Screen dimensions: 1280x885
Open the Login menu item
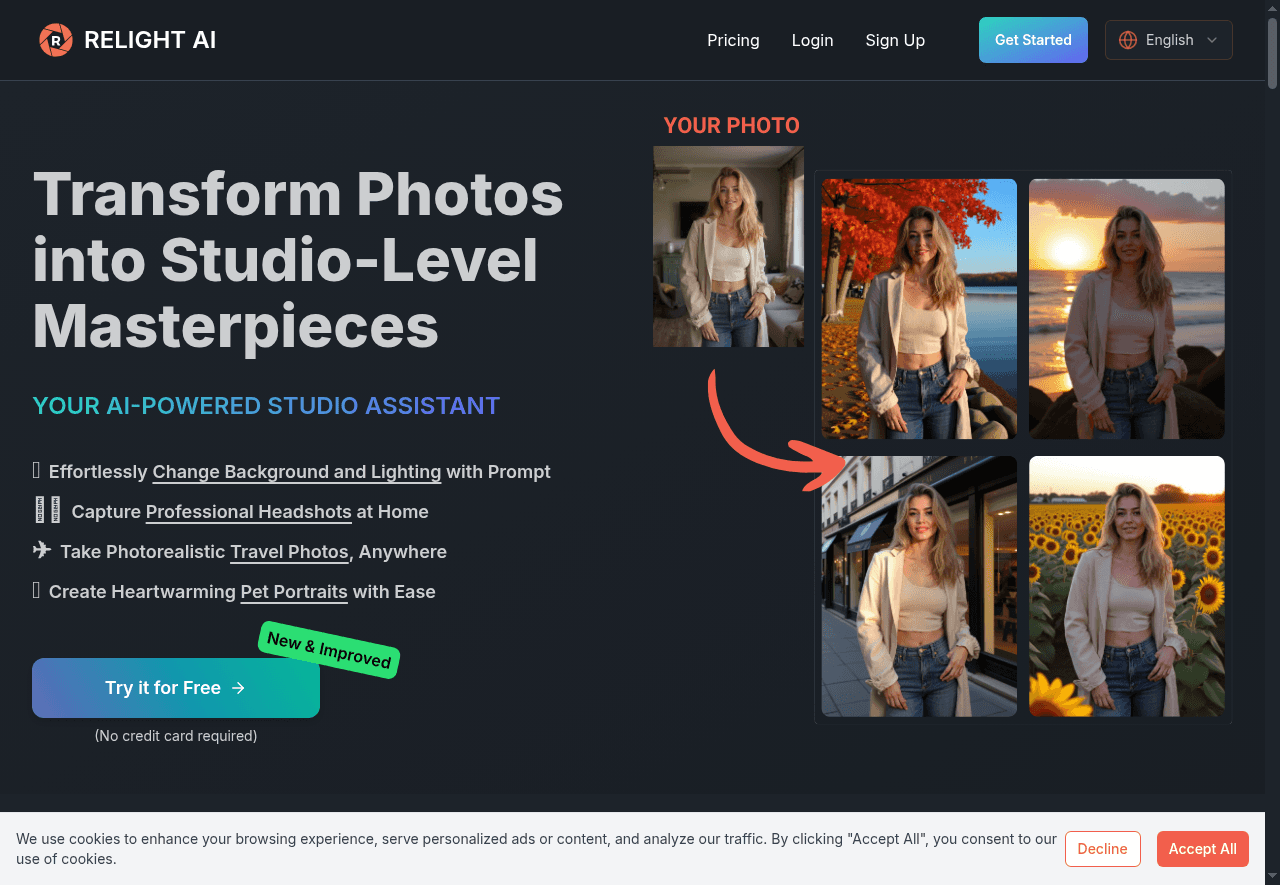[812, 40]
